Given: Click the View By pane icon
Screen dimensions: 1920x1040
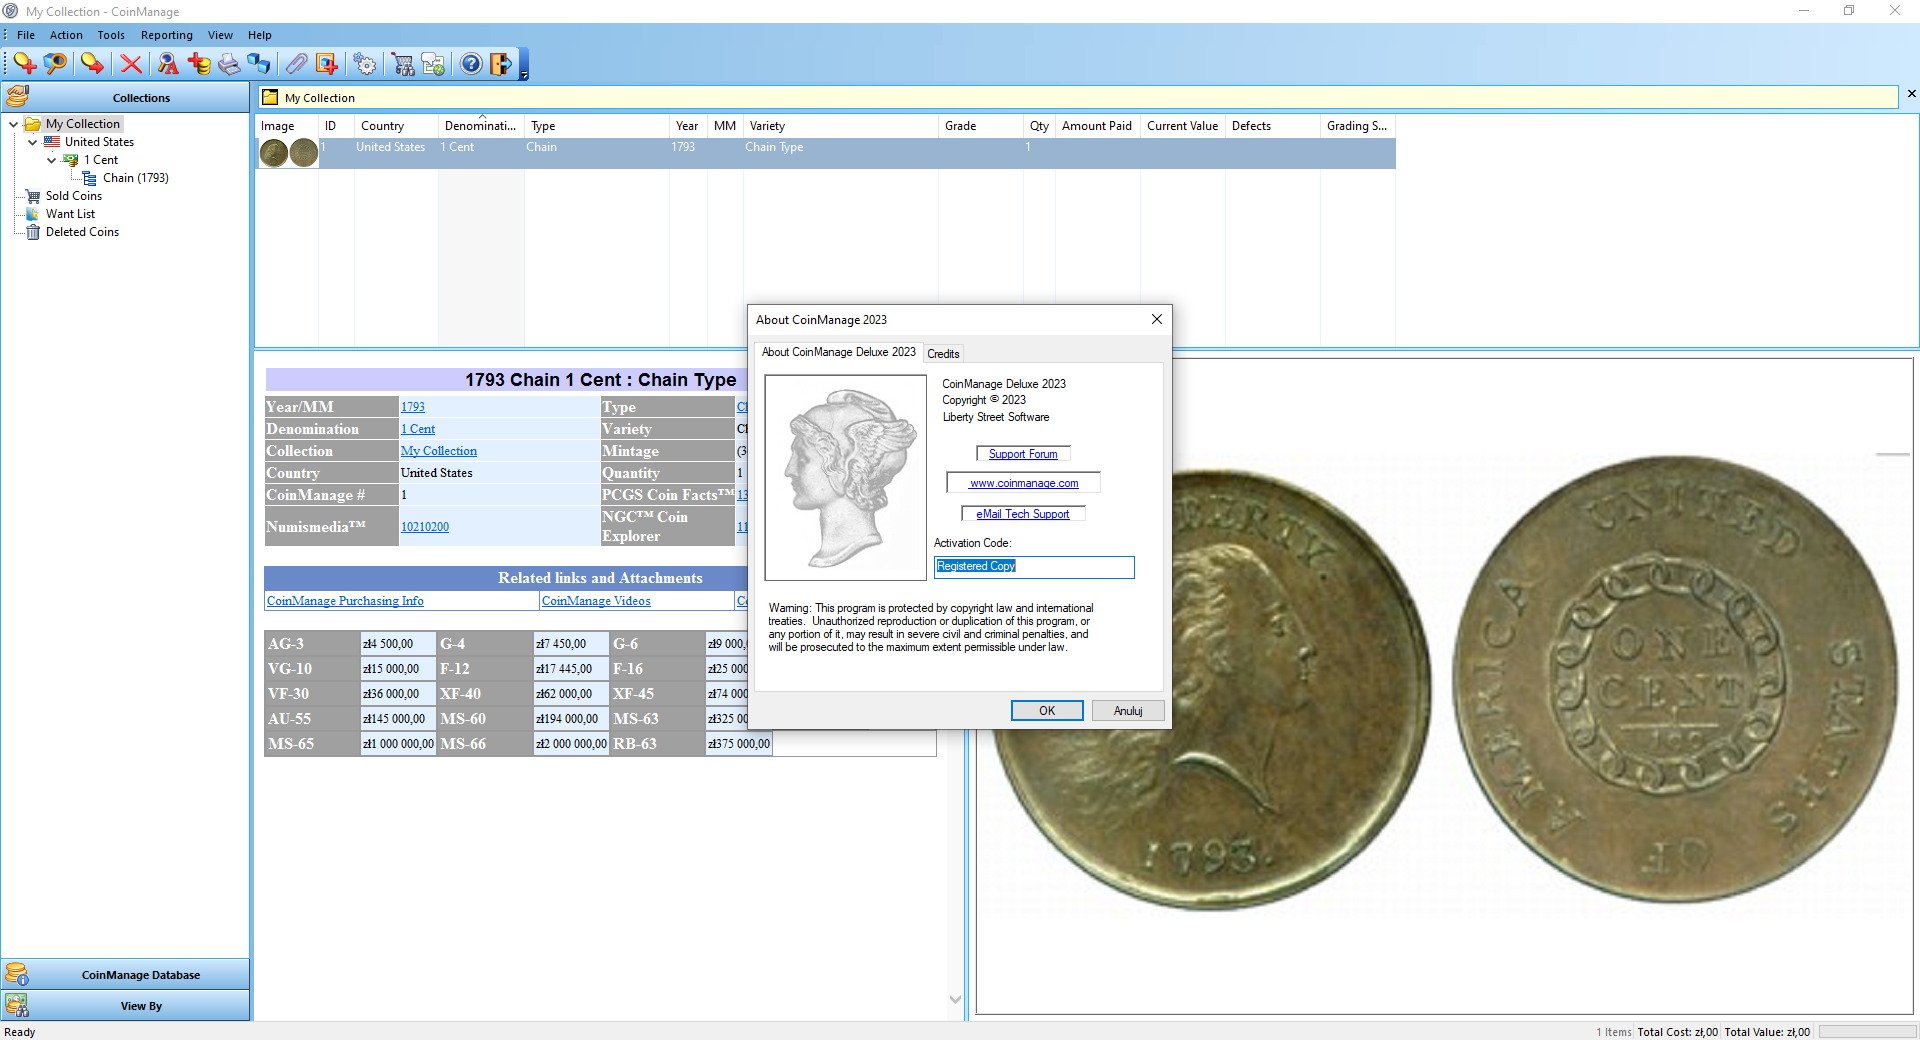Looking at the screenshot, I should (x=17, y=1005).
